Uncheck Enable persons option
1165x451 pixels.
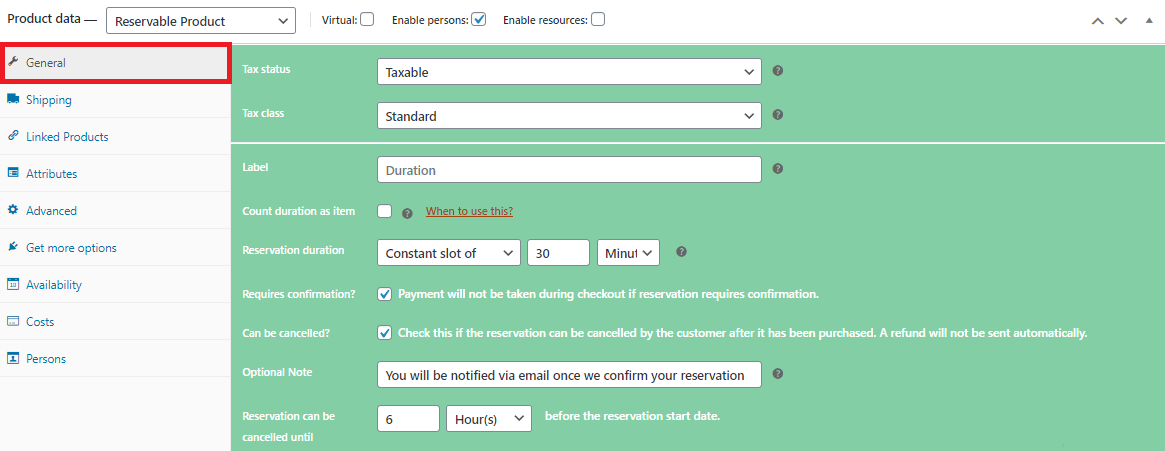coord(479,19)
